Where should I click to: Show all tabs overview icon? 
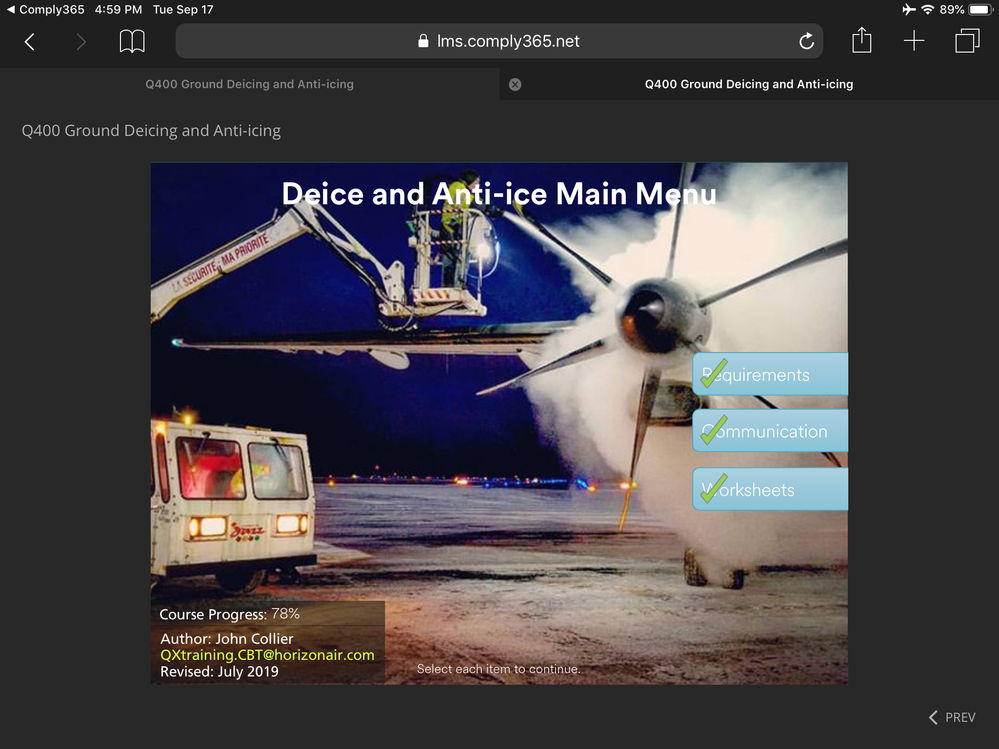967,41
